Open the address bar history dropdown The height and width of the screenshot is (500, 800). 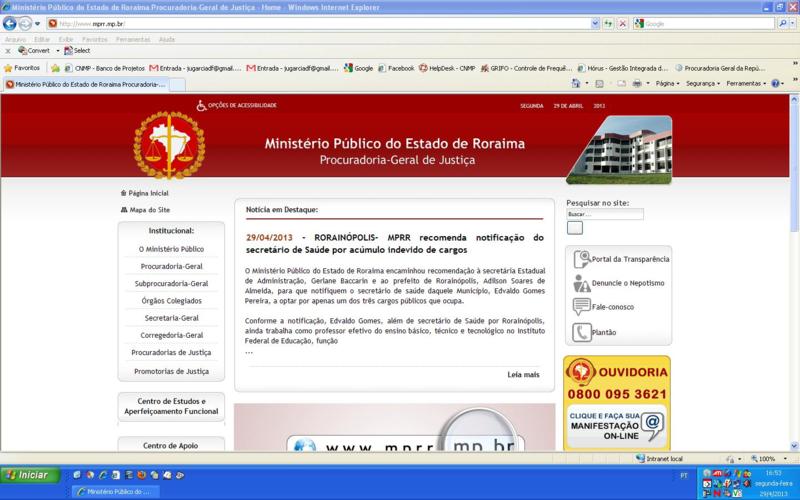[595, 23]
